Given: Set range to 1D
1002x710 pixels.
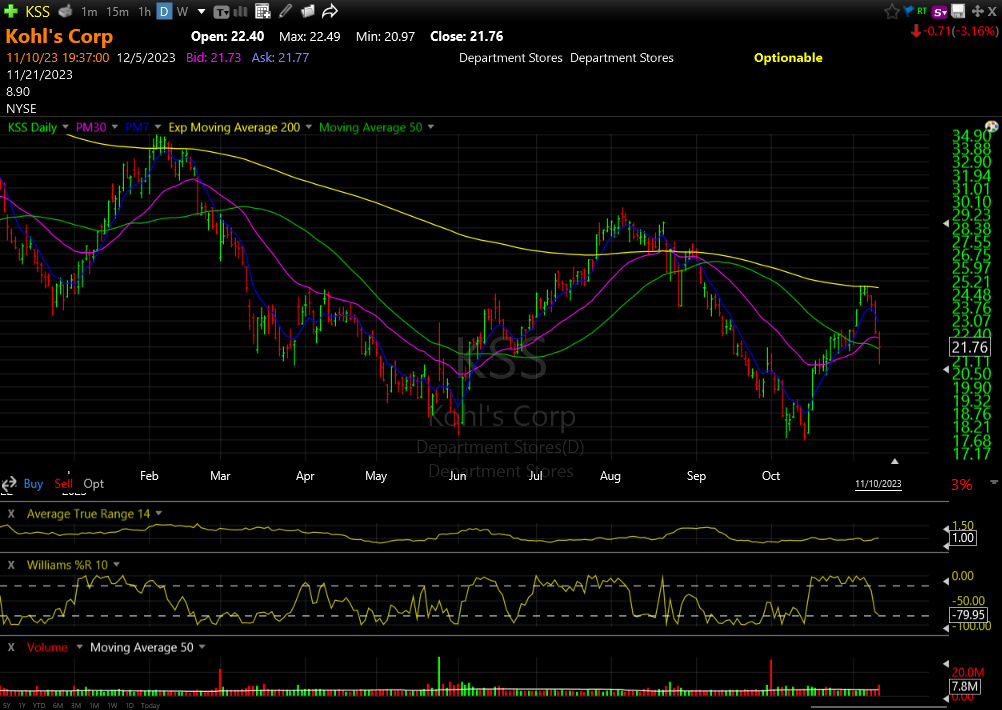Looking at the screenshot, I should click(129, 706).
